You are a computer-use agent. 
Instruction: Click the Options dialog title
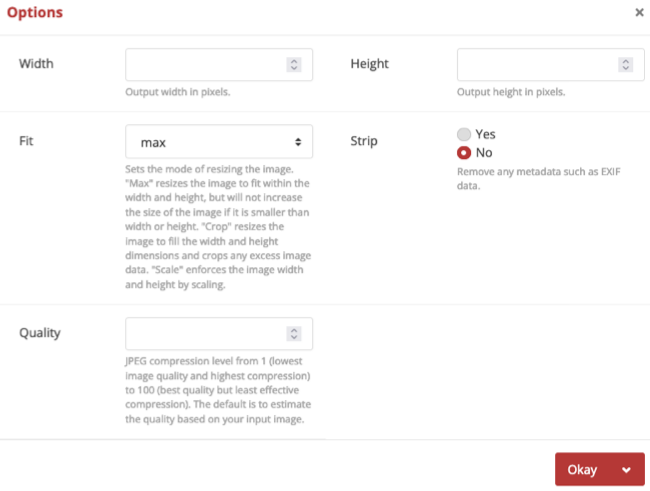[x=35, y=13]
